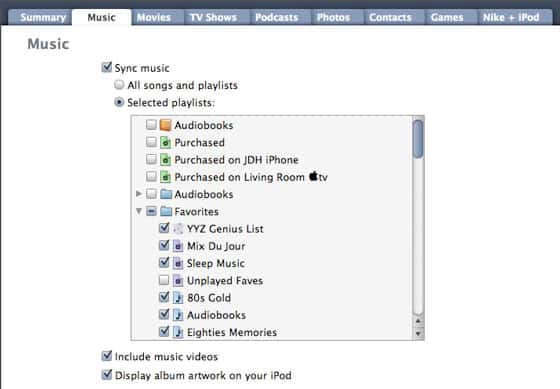Click the YYZ Genius List genius icon
Image resolution: width=560 pixels, height=389 pixels.
[x=178, y=229]
